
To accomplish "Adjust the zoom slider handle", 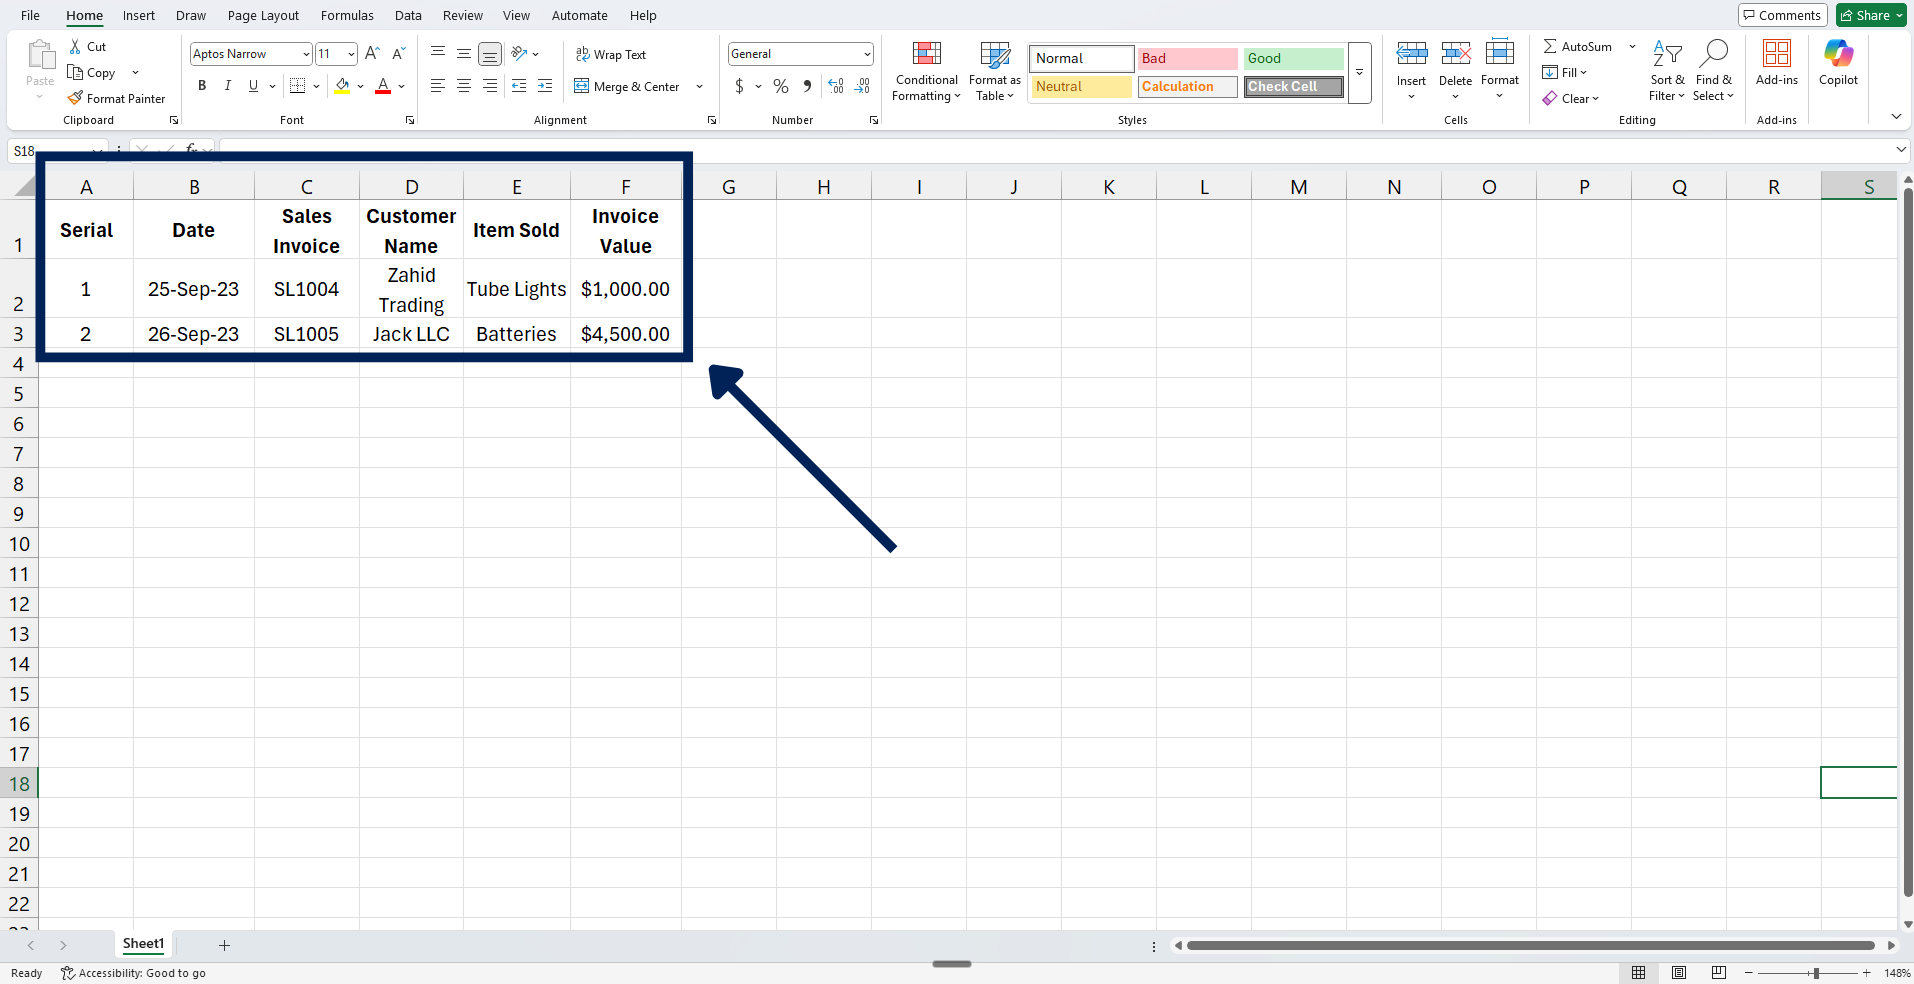I will click(x=1816, y=973).
